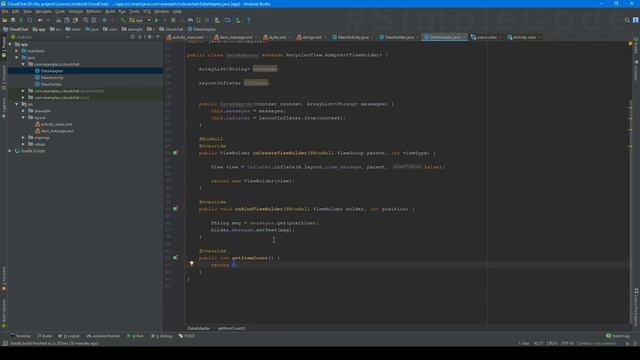
Task: Open Search Everywhere magnifier icon
Action: pyautogui.click(x=627, y=20)
